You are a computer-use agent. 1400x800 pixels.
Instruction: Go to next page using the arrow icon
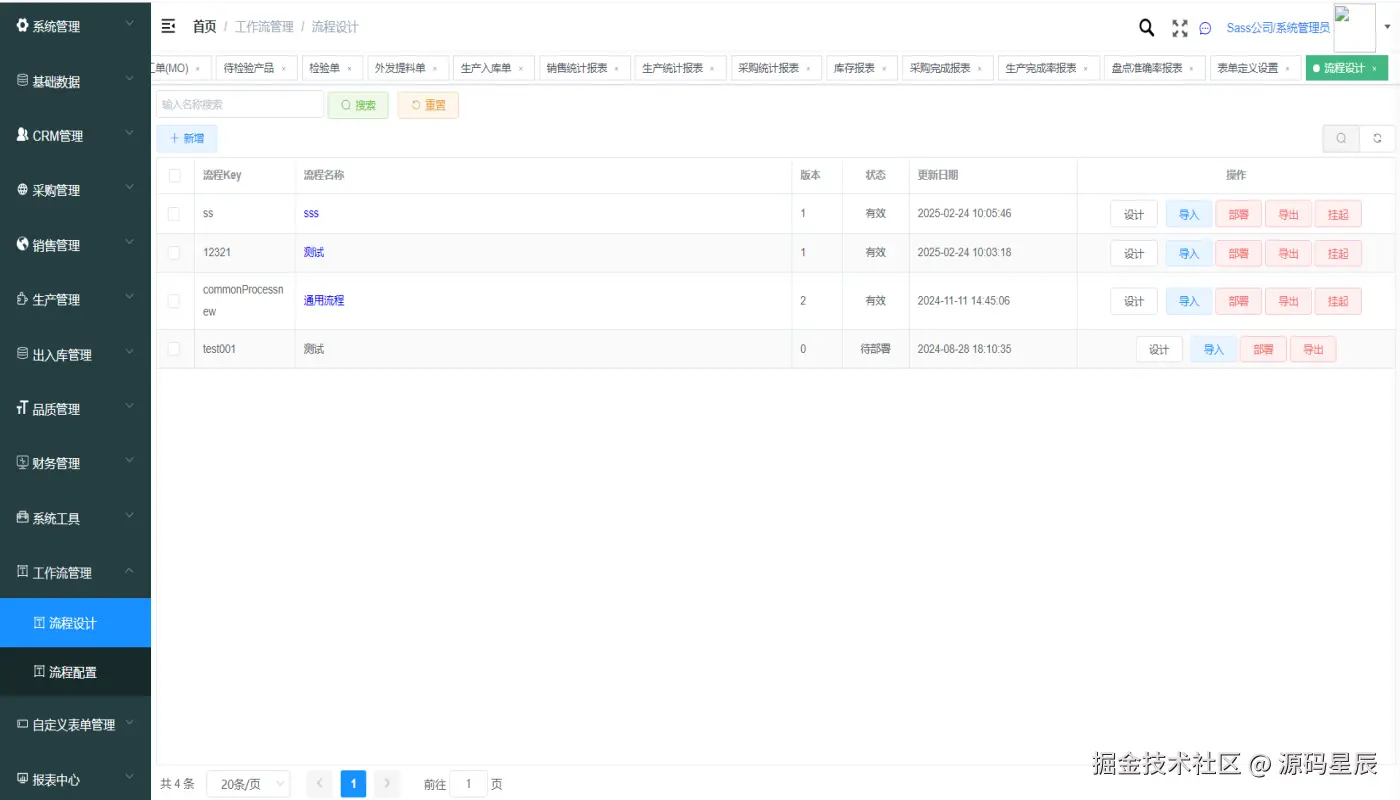pos(387,784)
